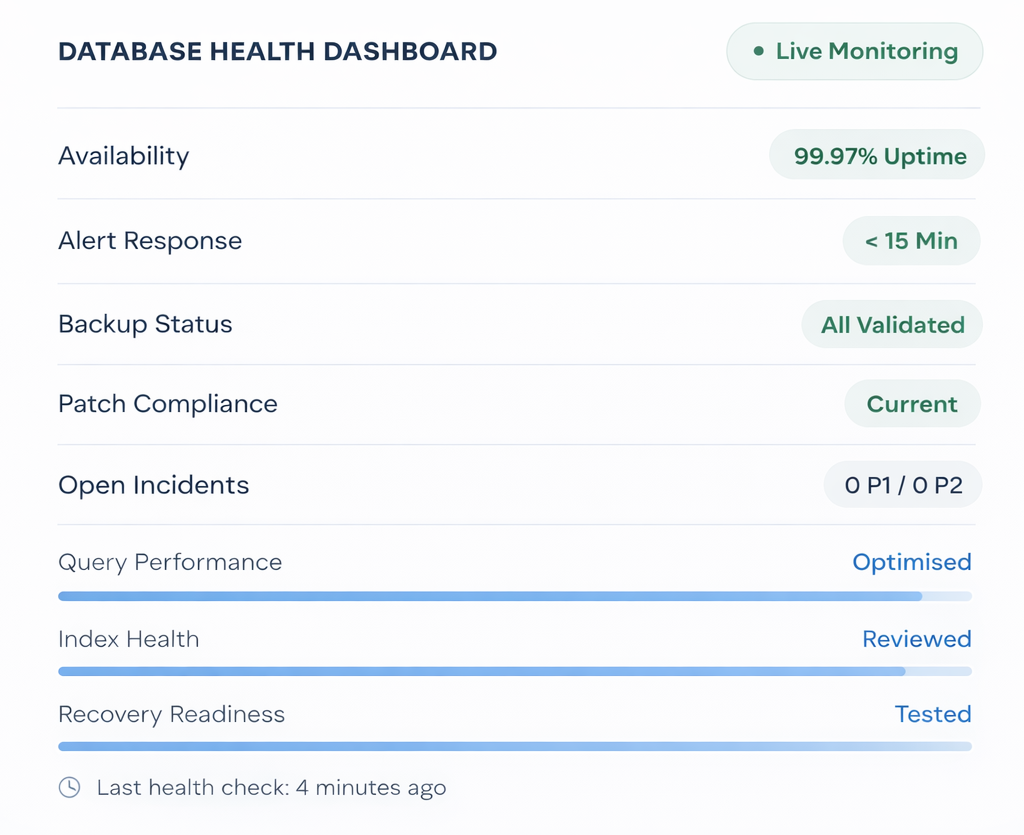
Task: Click the clock icon beside last health check
Action: point(69,787)
